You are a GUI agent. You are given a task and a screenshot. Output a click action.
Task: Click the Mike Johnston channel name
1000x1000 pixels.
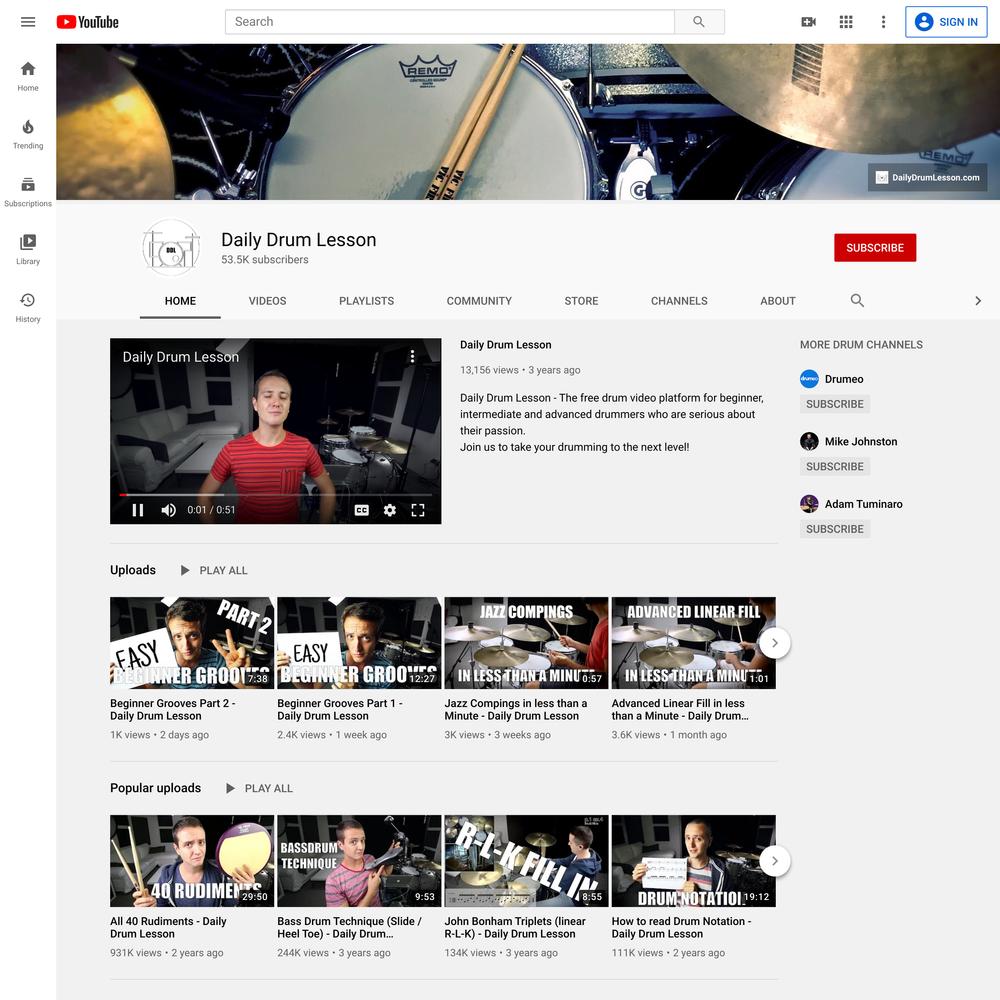[x=861, y=441]
